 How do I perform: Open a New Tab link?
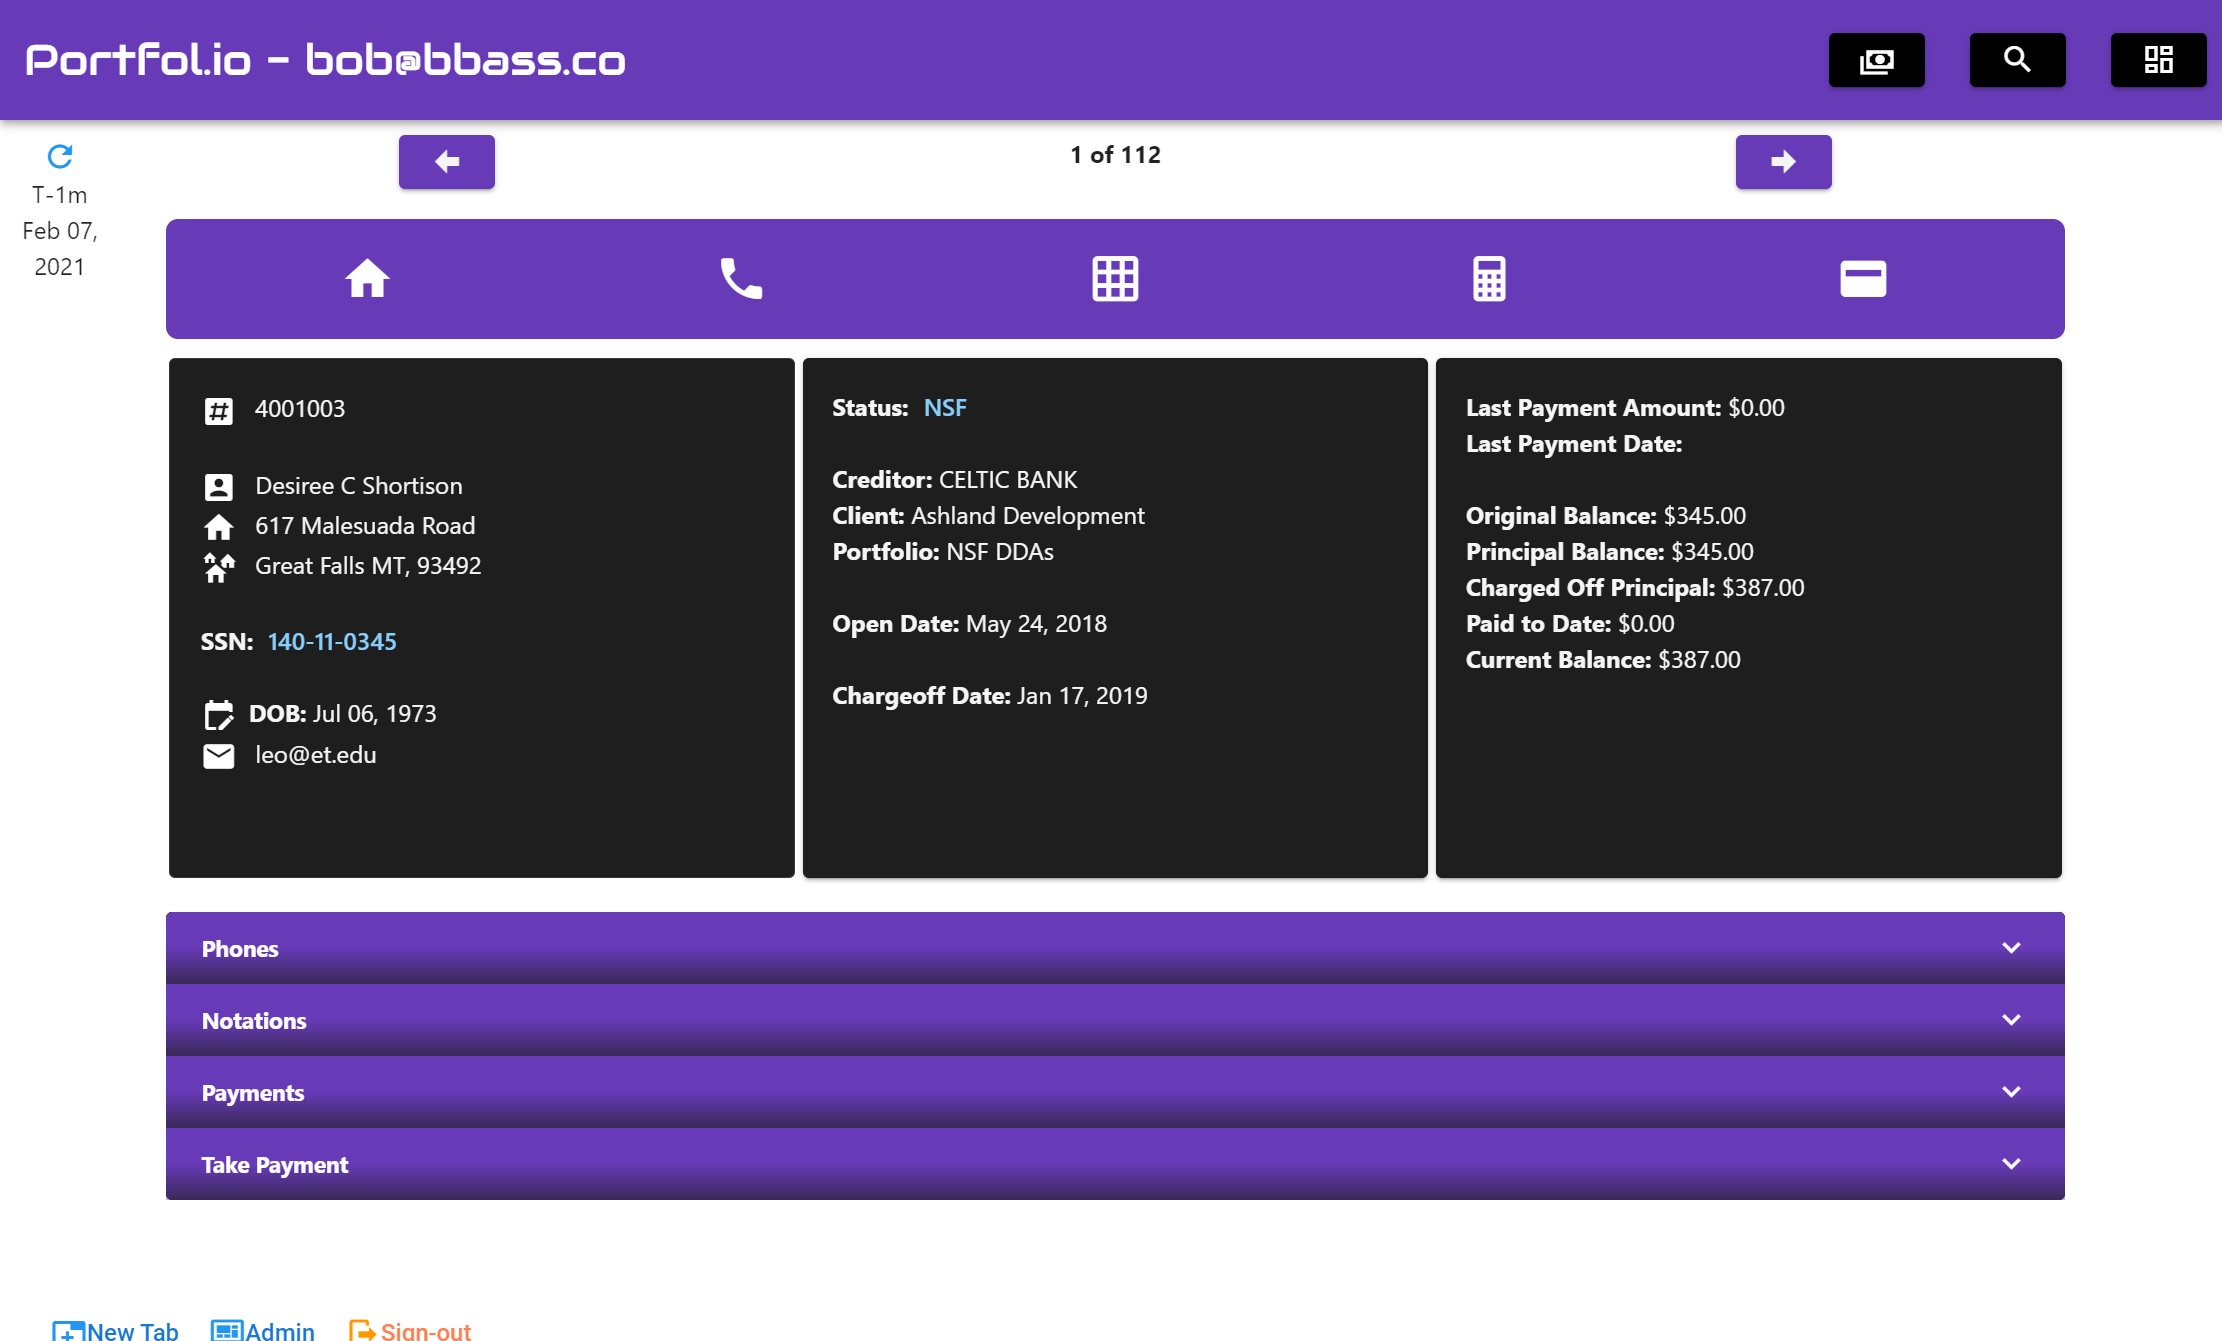tap(116, 1330)
